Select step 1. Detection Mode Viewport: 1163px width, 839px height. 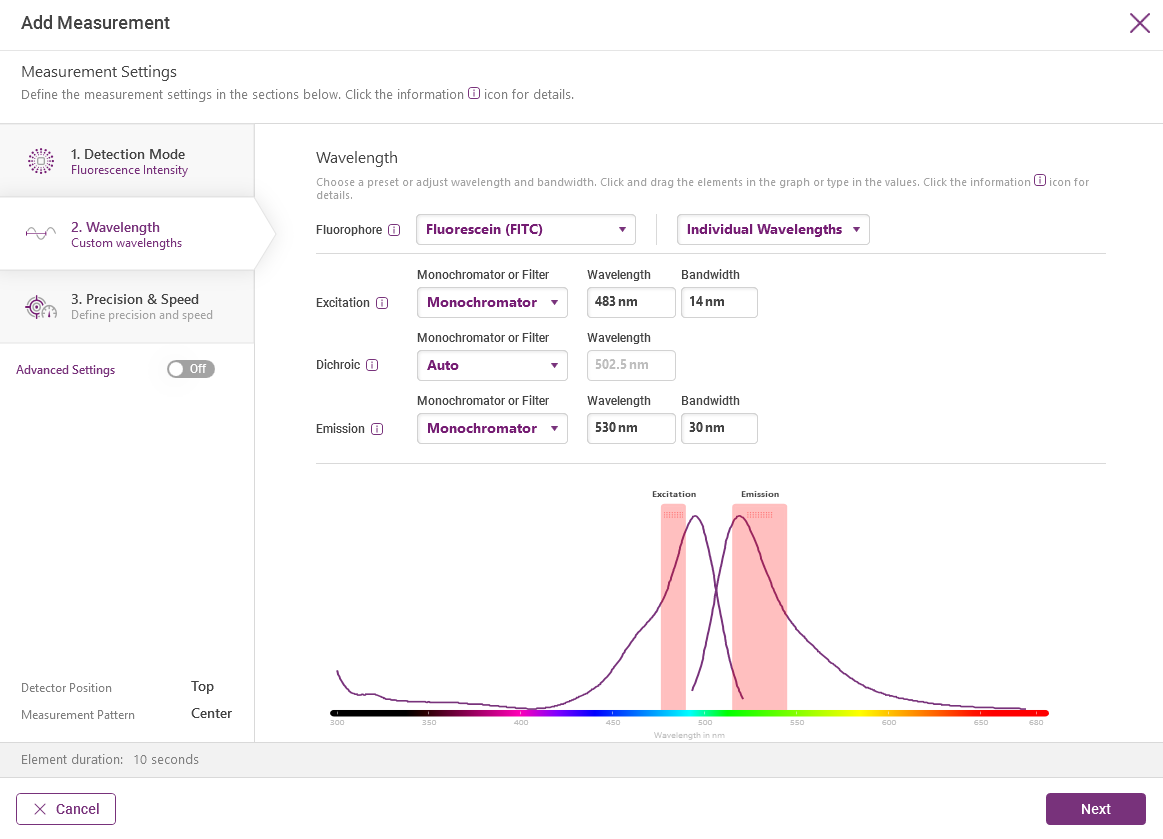(127, 160)
